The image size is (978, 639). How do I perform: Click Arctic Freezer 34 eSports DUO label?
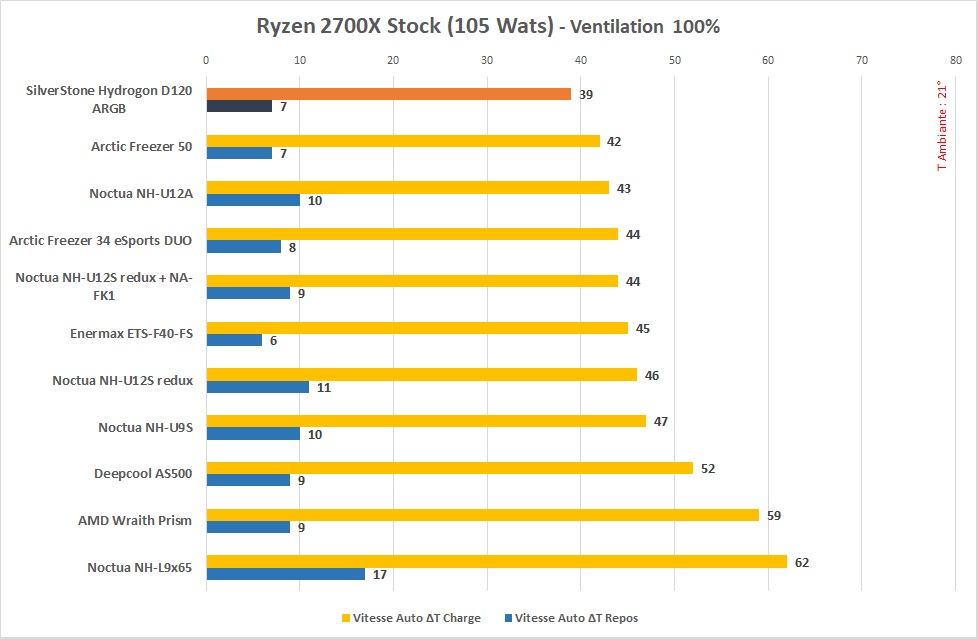click(x=100, y=240)
